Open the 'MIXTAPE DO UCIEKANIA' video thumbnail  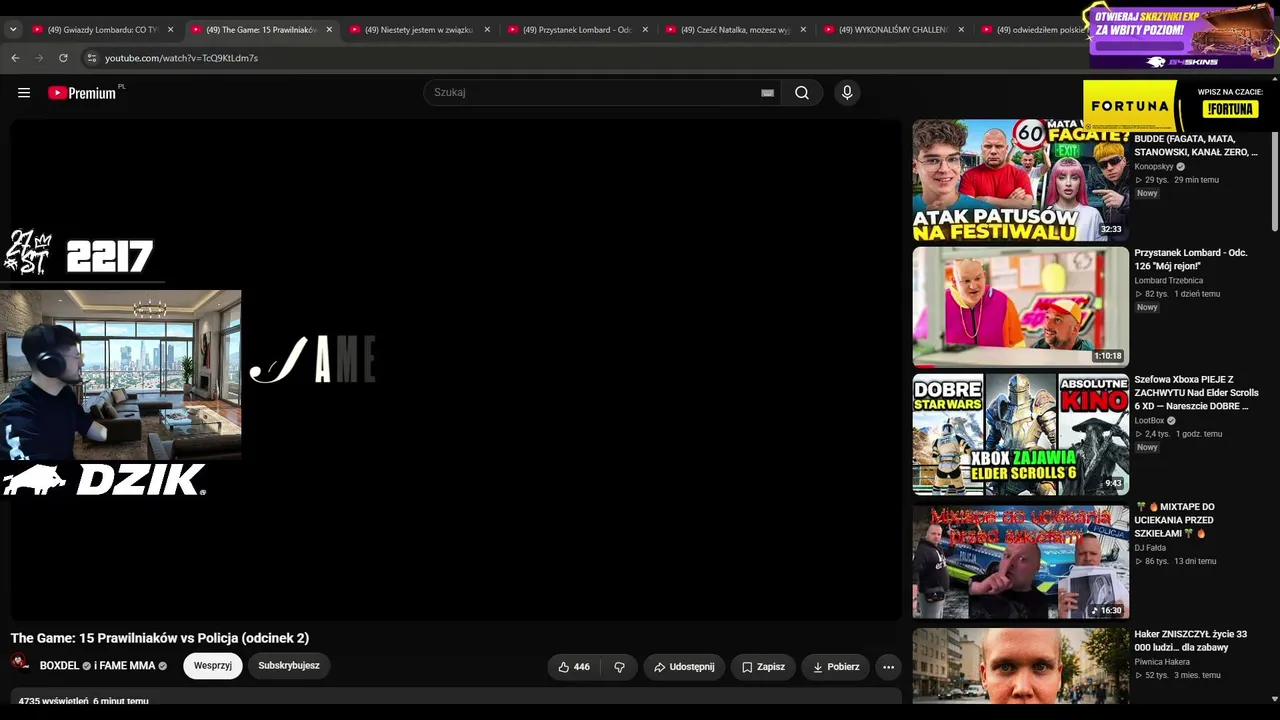pyautogui.click(x=1020, y=561)
